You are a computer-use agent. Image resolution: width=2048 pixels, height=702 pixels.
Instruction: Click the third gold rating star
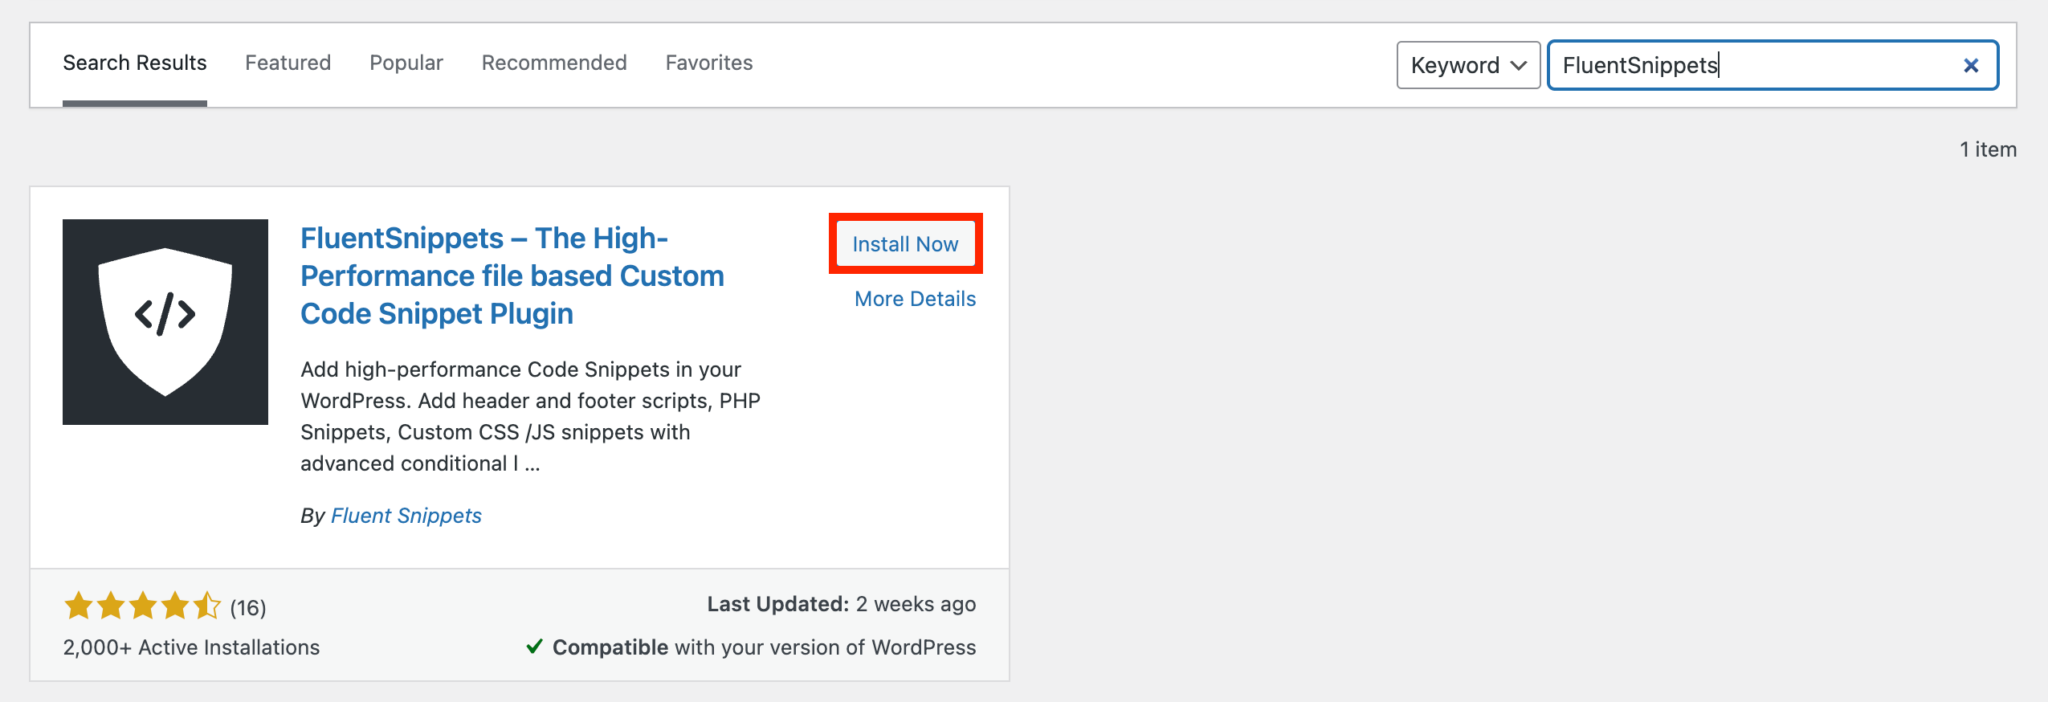point(142,606)
